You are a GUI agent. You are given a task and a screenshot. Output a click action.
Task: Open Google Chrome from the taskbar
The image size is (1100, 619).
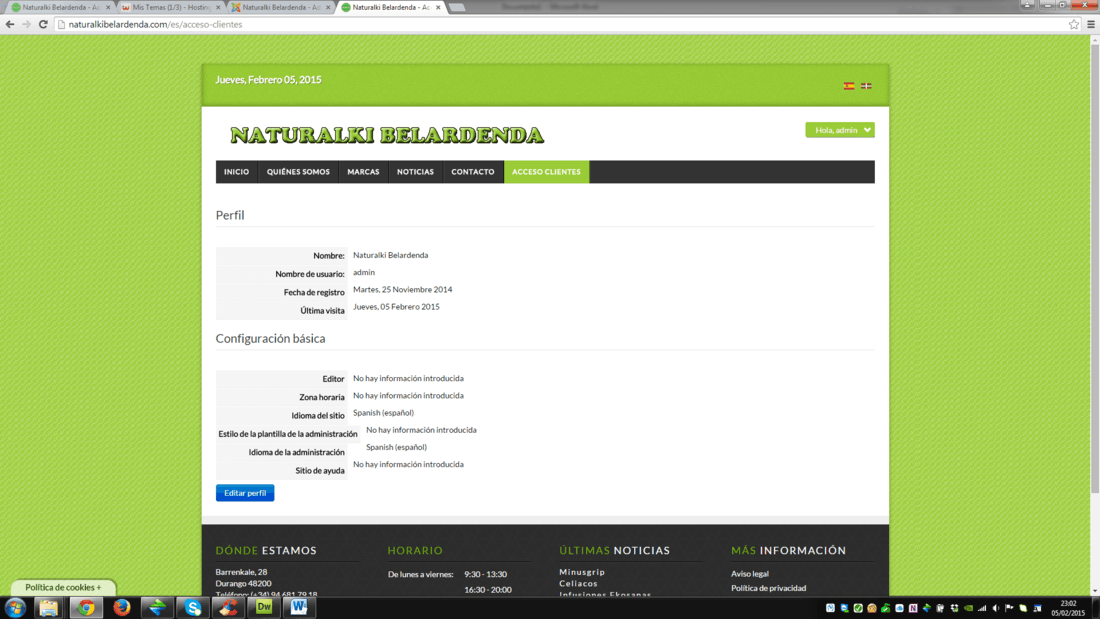86,608
